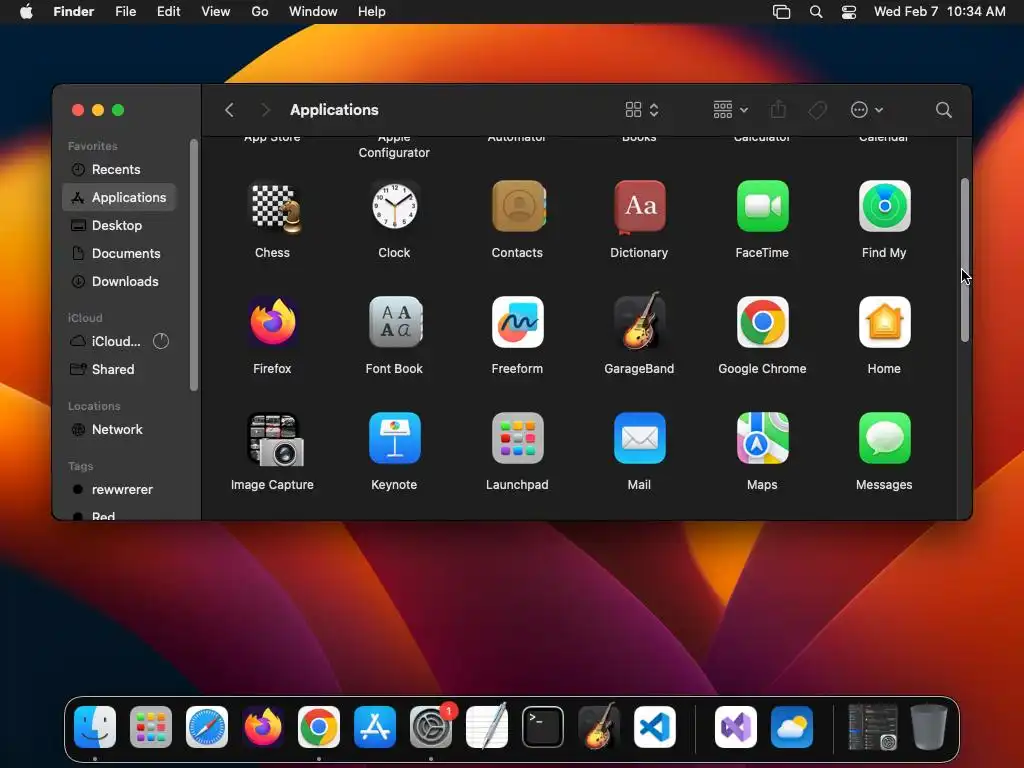This screenshot has width=1024, height=768.
Task: Click the Stage Manager menu bar icon
Action: pyautogui.click(x=781, y=11)
